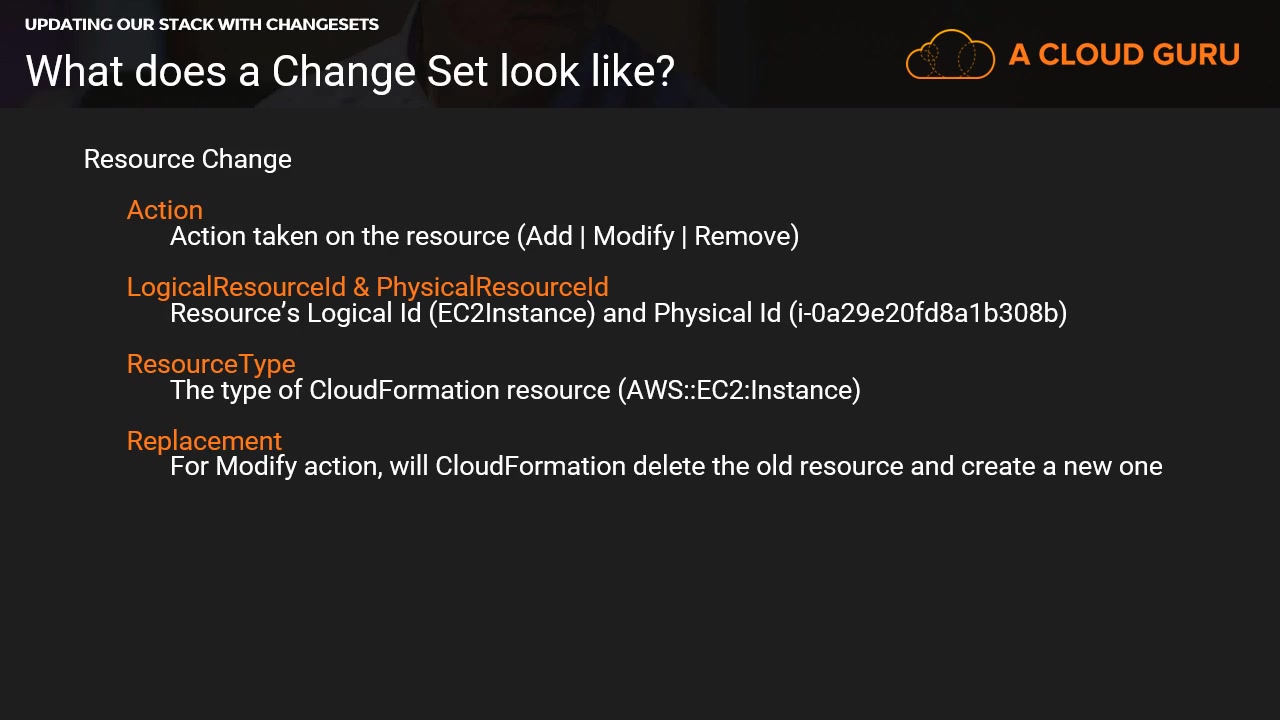1280x720 pixels.
Task: Click the word "Remove" in the action list
Action: pyautogui.click(x=743, y=236)
